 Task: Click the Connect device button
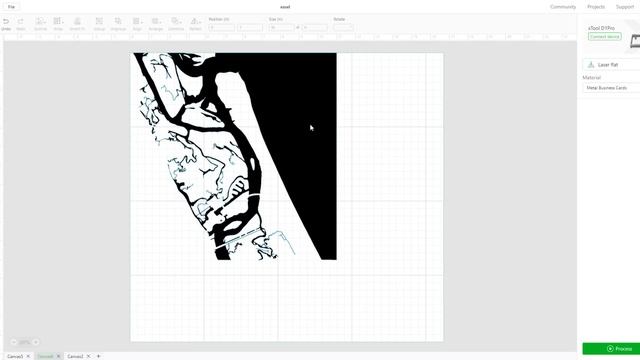tap(604, 37)
